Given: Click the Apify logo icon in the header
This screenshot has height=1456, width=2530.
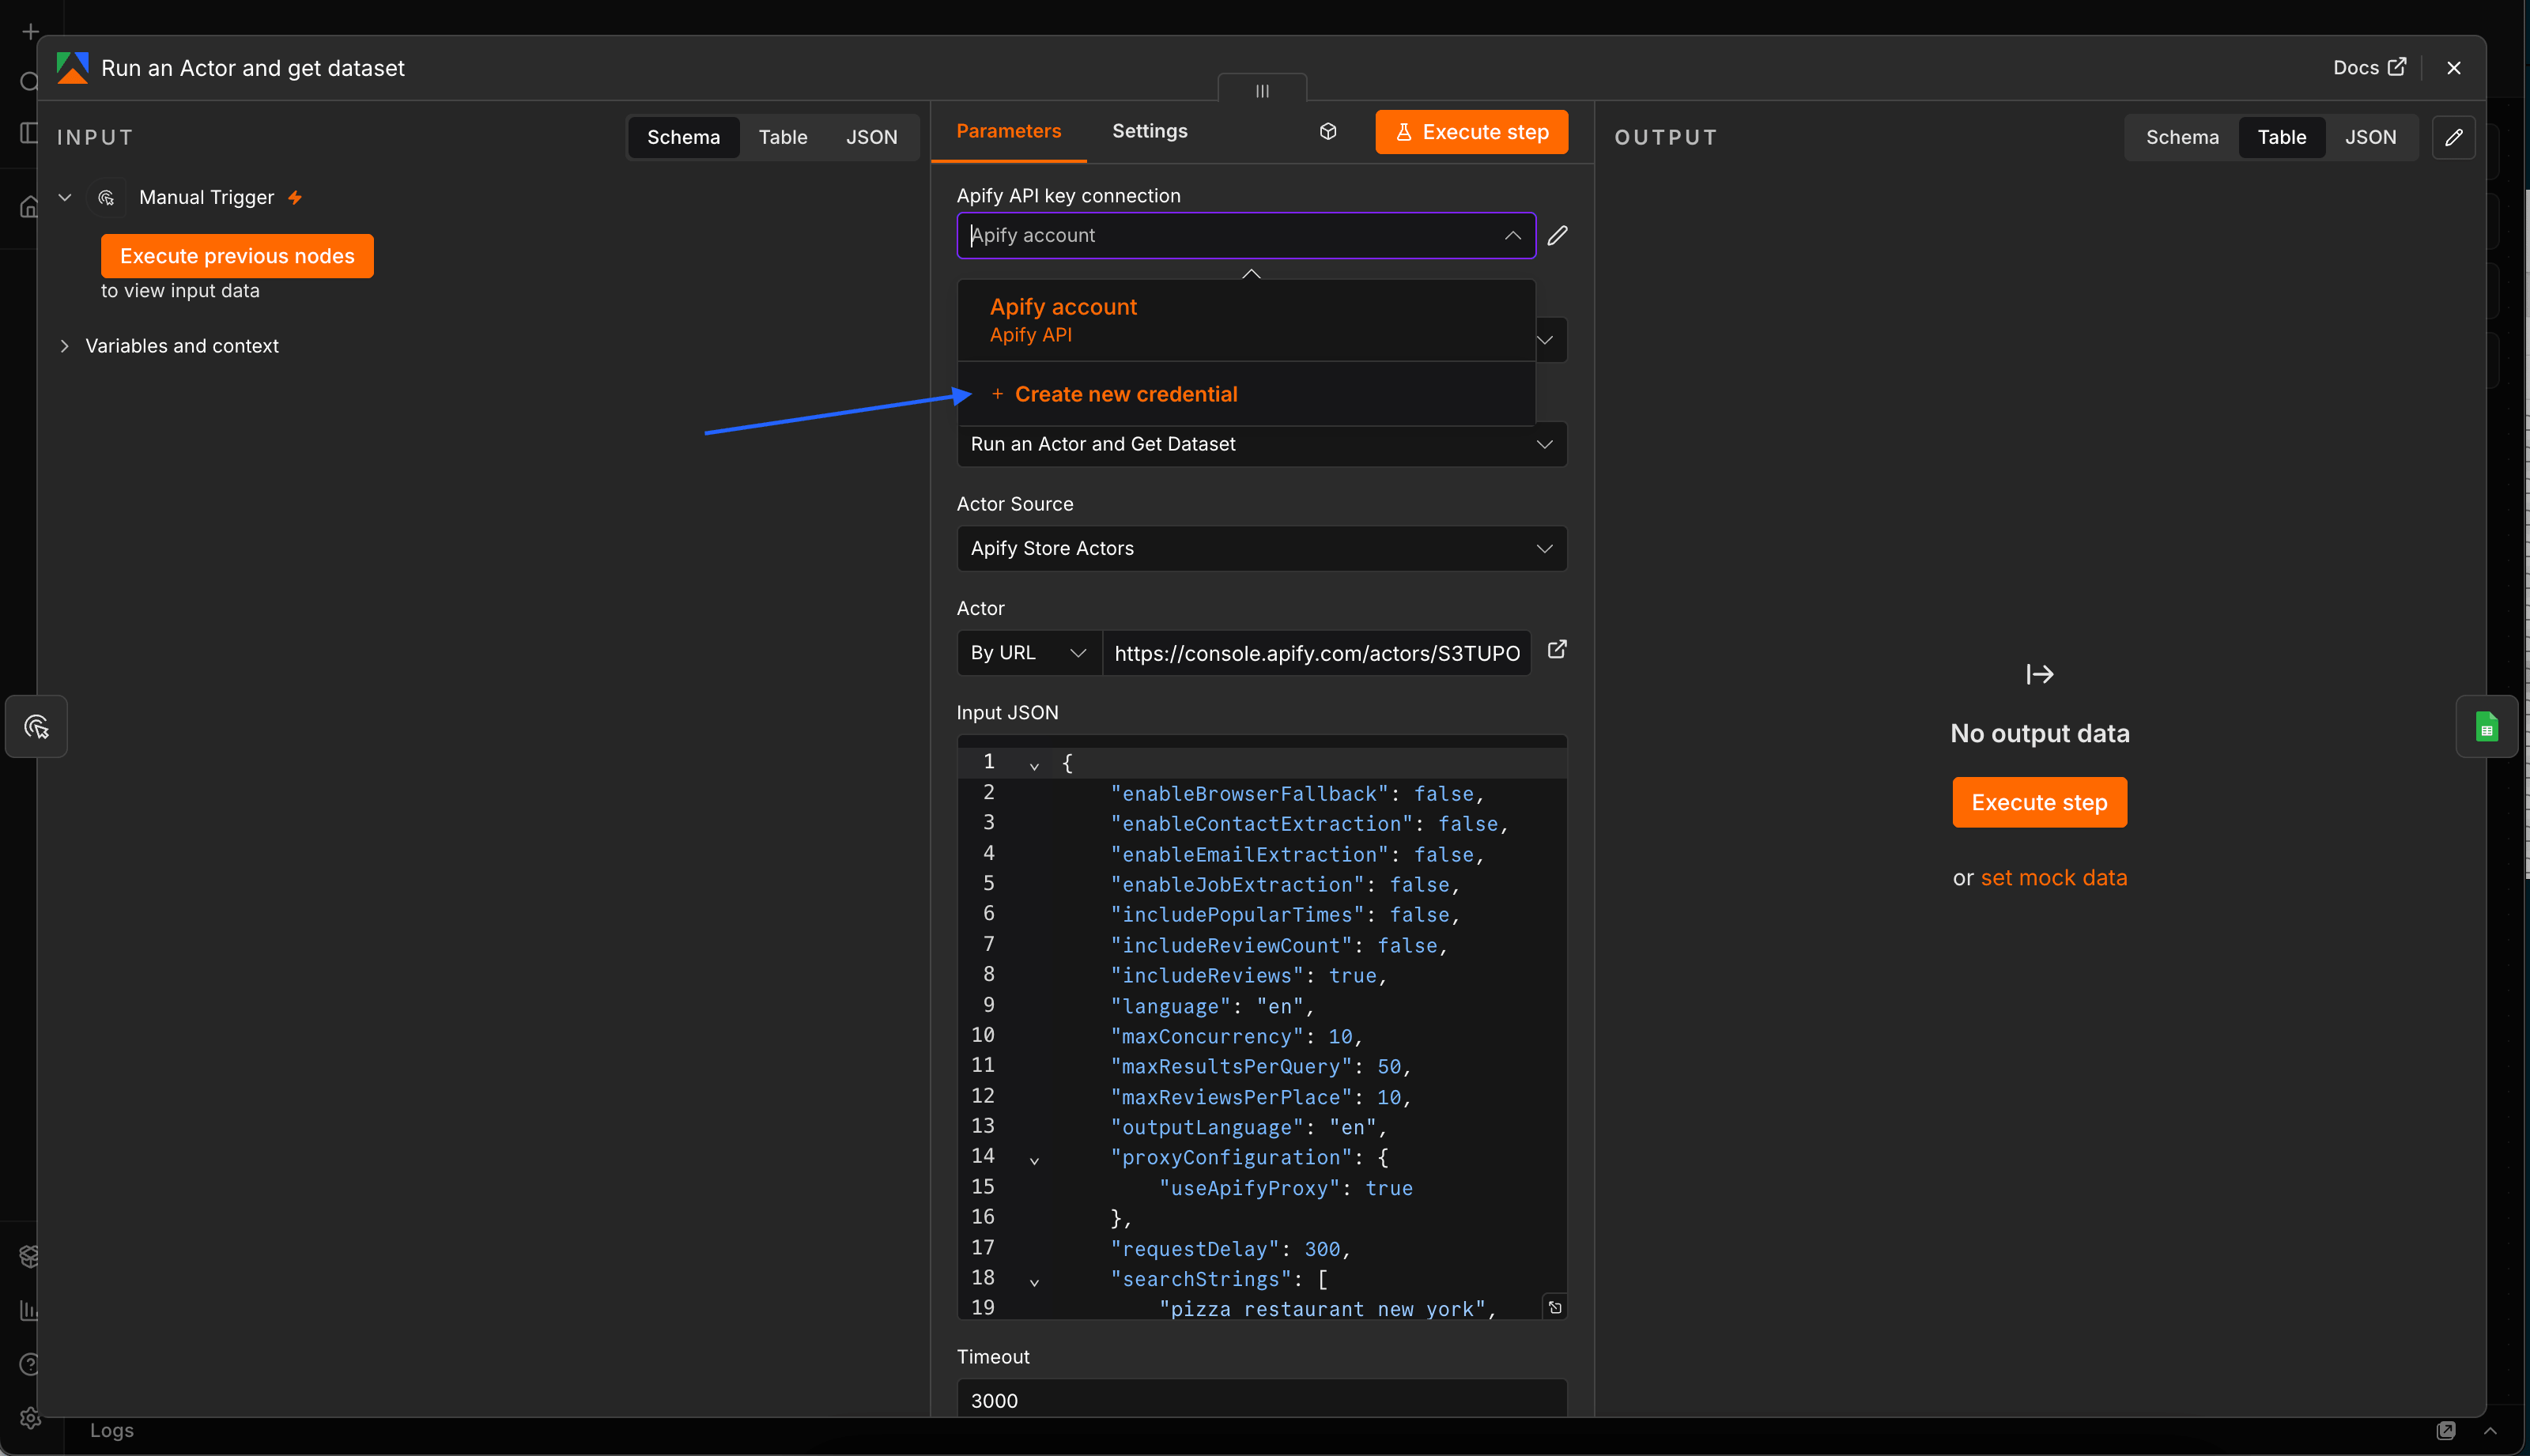Looking at the screenshot, I should tap(72, 68).
